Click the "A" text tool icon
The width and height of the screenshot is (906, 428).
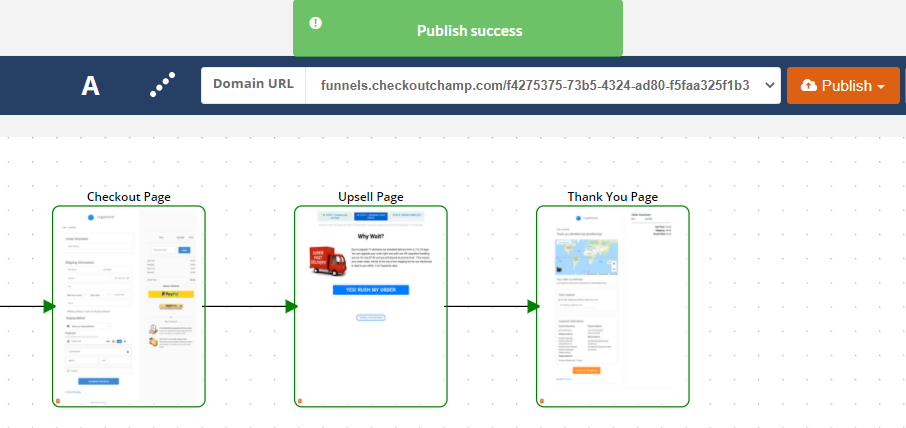click(90, 86)
